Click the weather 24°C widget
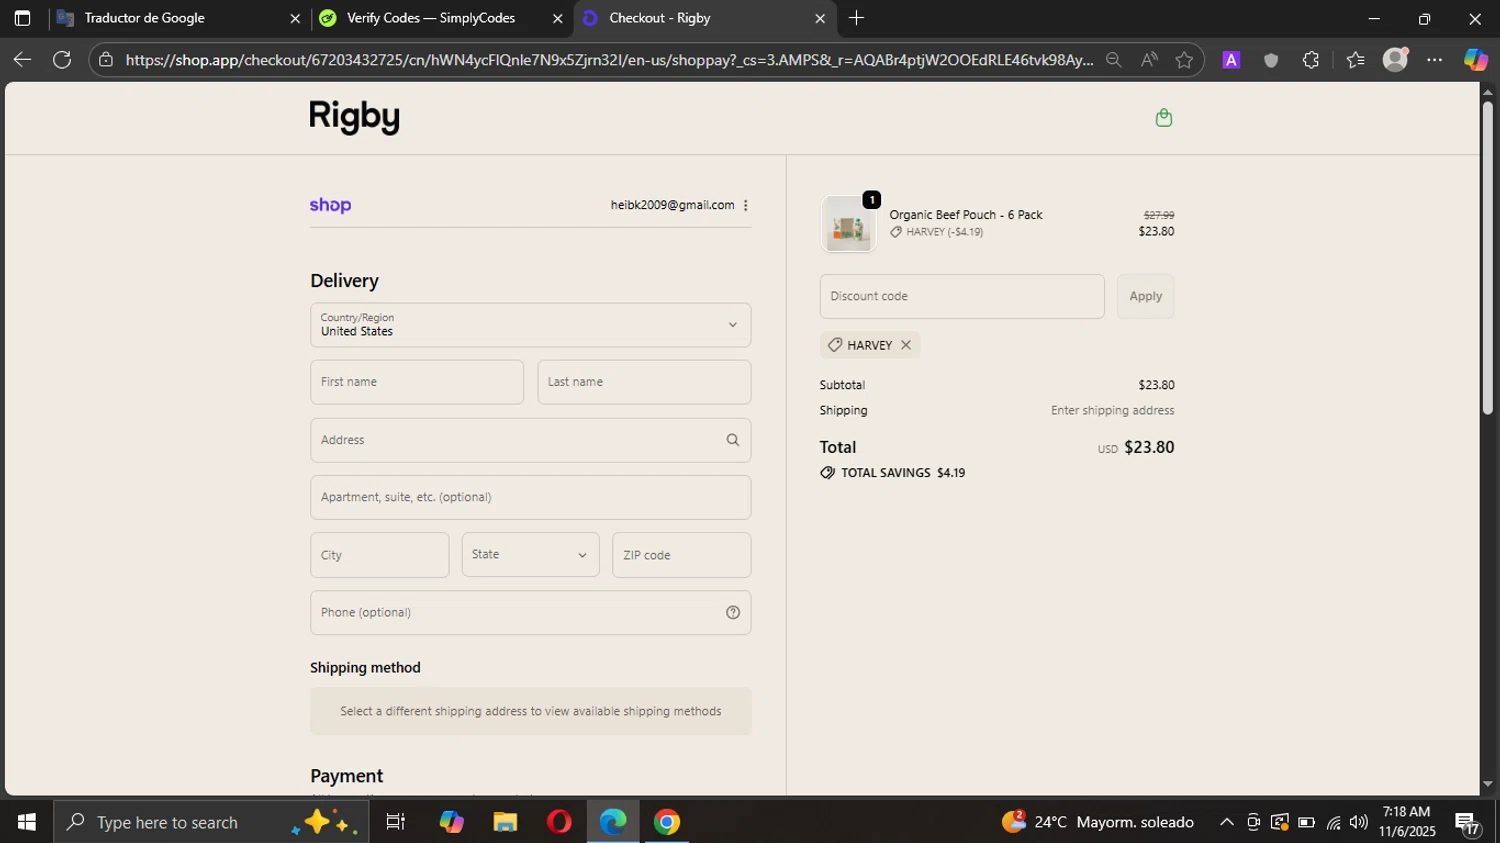Image resolution: width=1500 pixels, height=843 pixels. coord(1098,822)
